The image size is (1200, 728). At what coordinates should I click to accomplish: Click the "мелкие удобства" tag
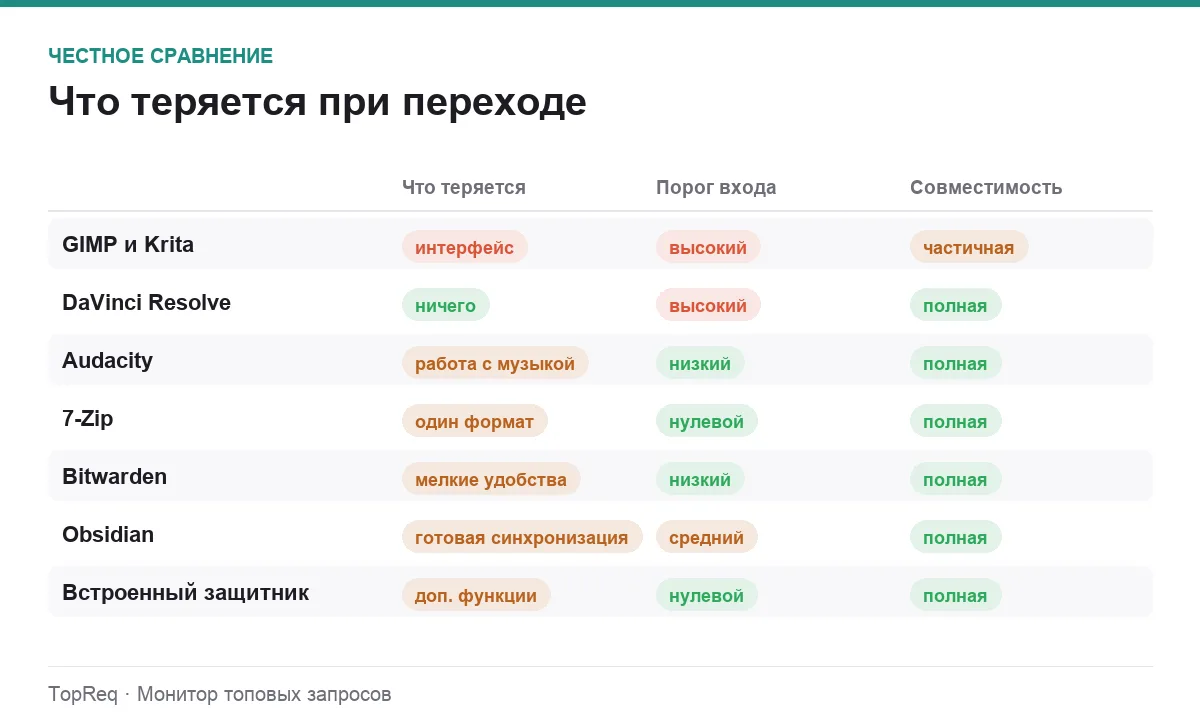pos(491,479)
